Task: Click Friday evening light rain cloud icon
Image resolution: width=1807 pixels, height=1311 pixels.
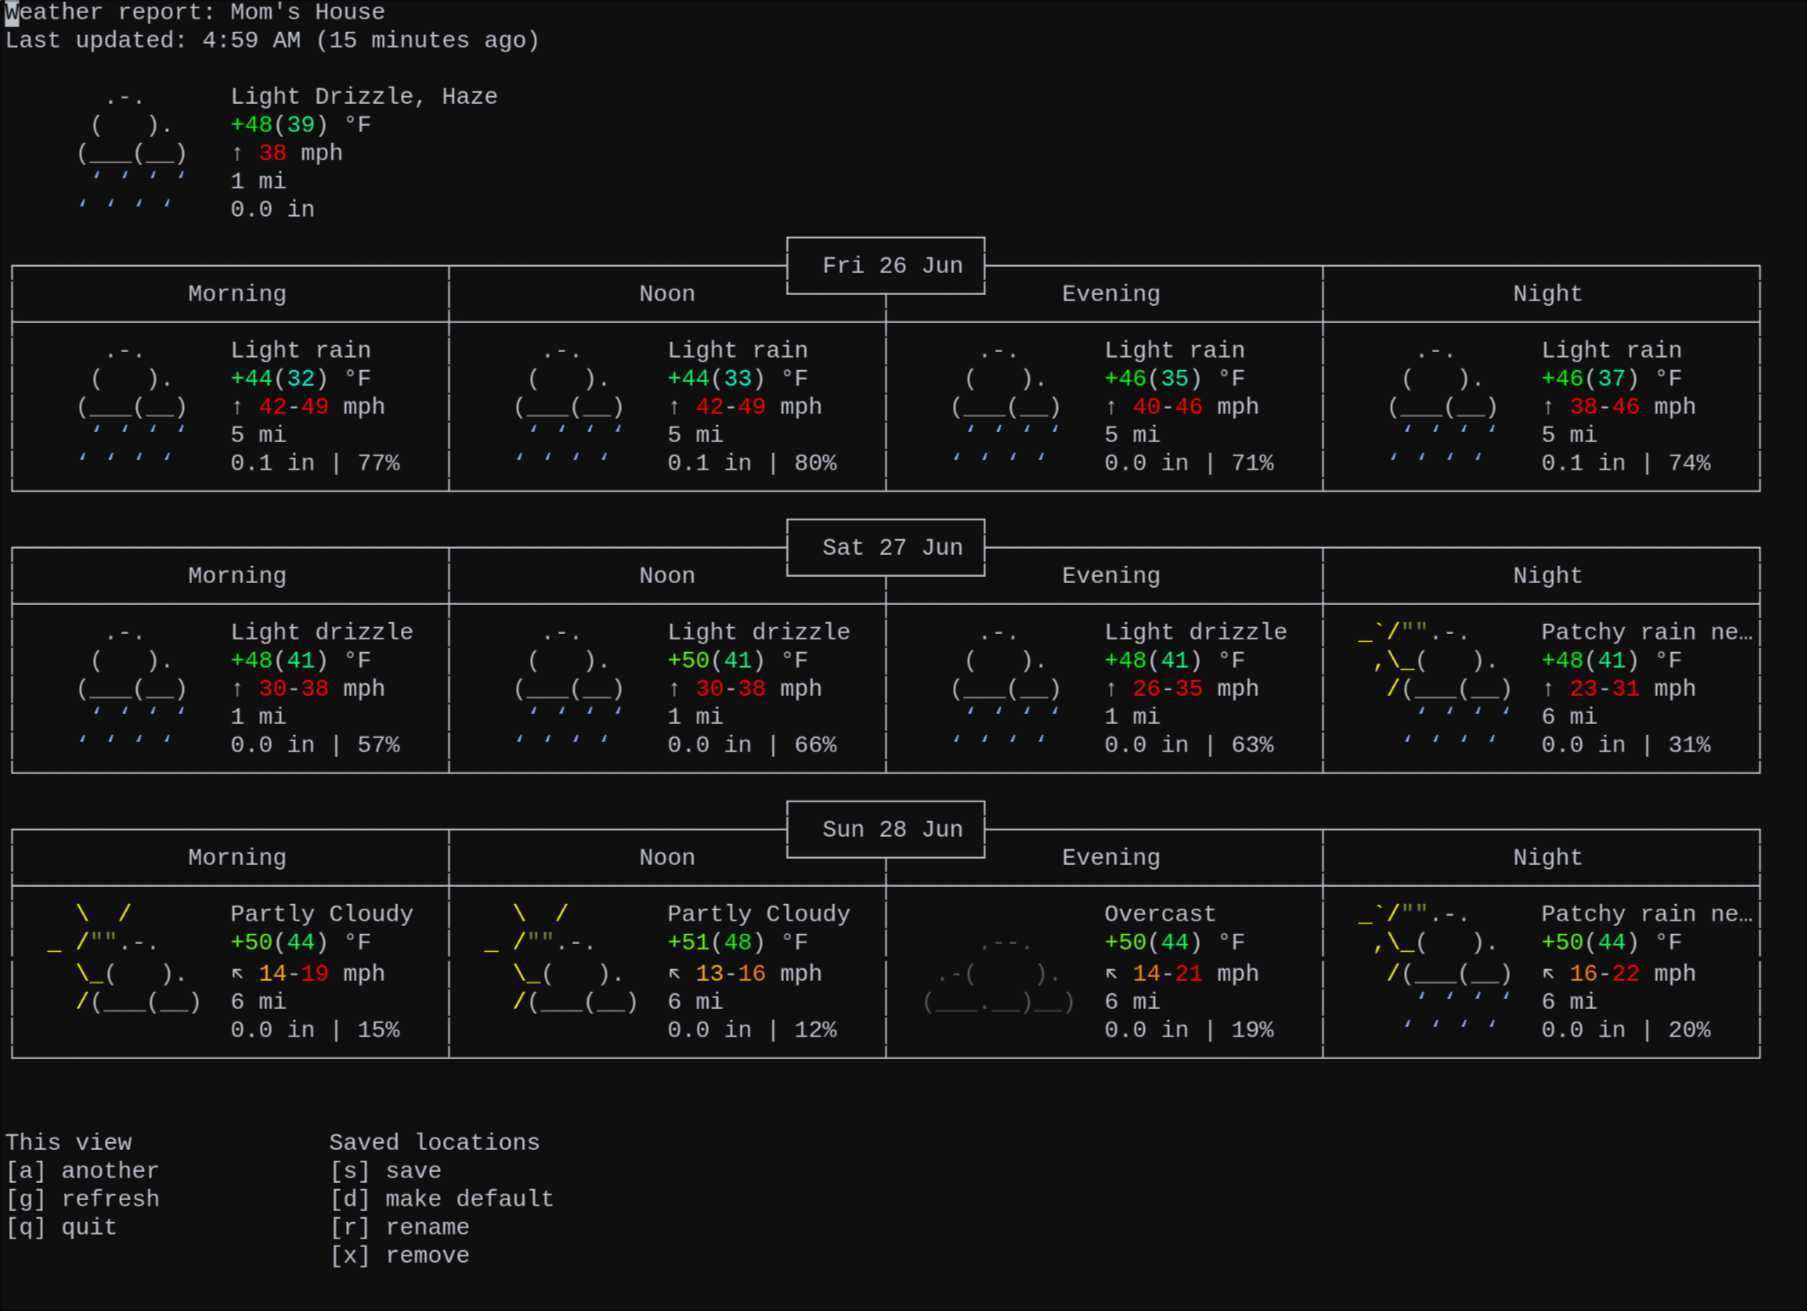Action: pyautogui.click(x=1007, y=406)
